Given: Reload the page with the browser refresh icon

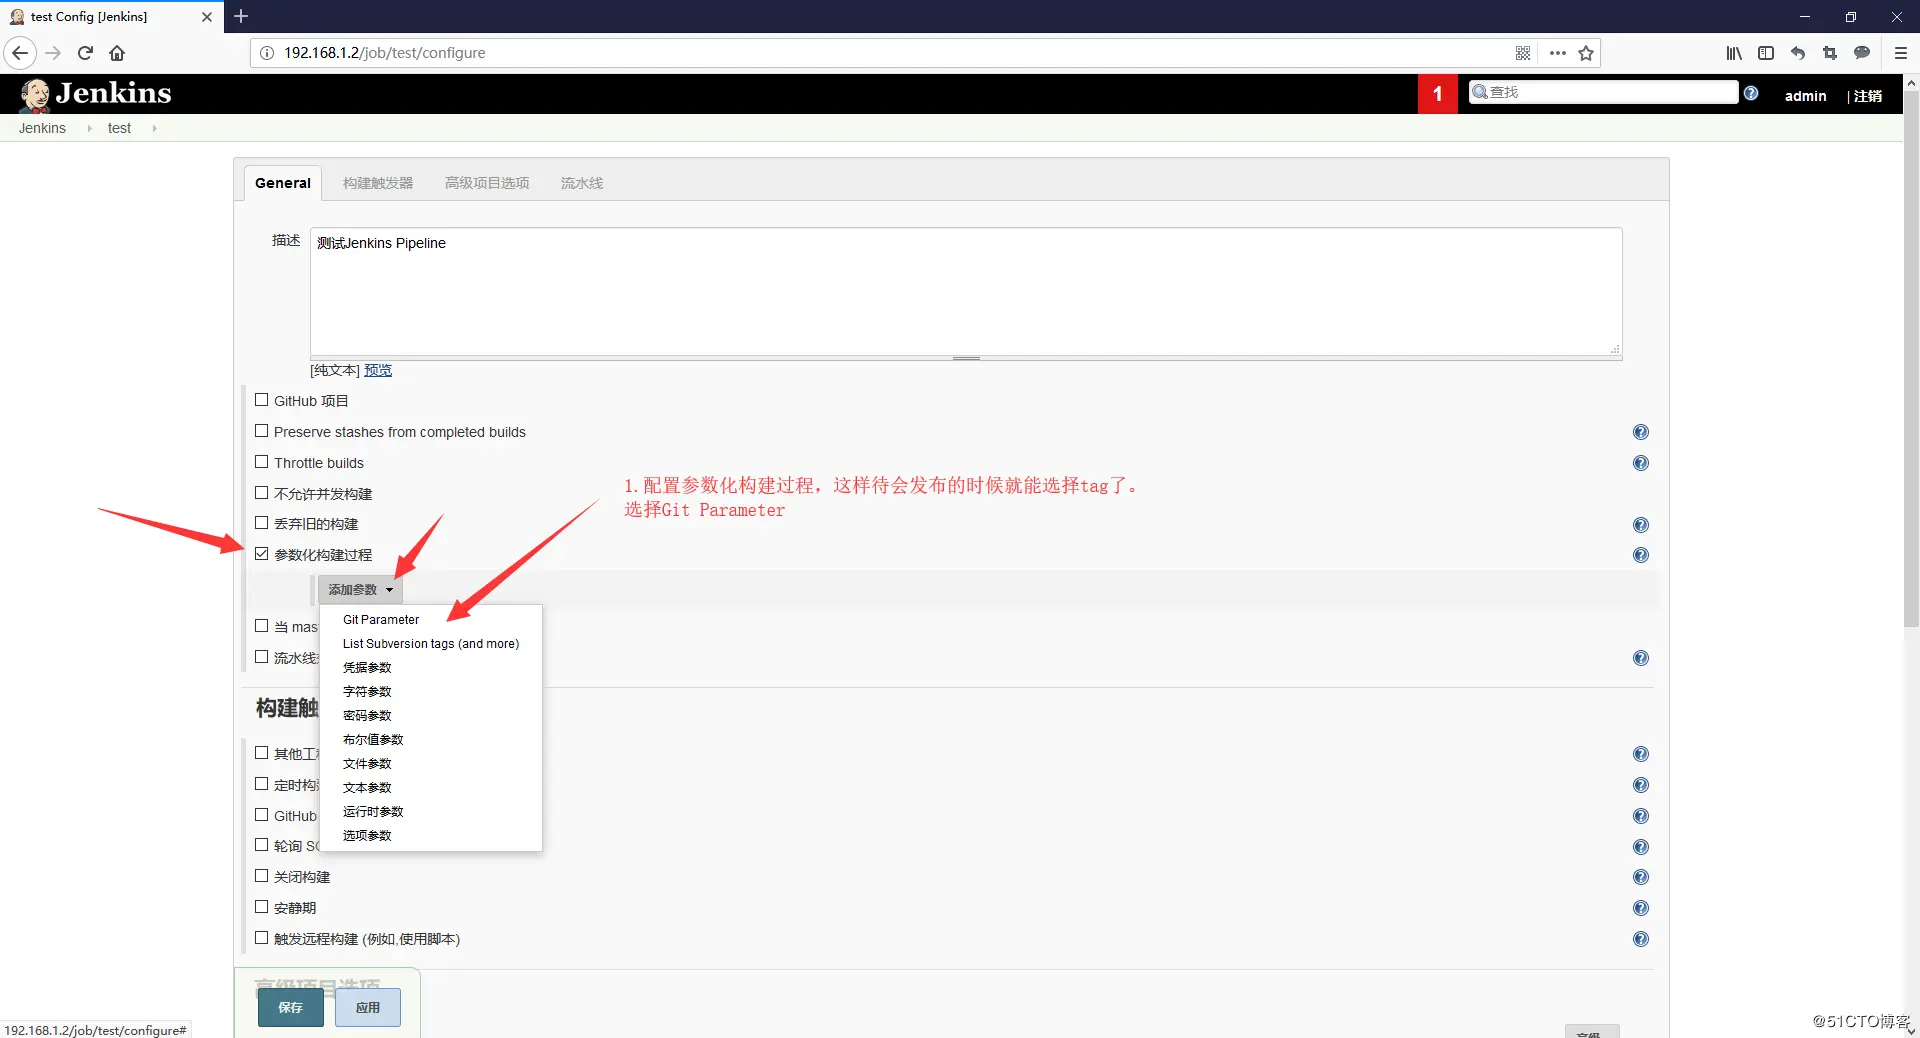Looking at the screenshot, I should click(85, 53).
